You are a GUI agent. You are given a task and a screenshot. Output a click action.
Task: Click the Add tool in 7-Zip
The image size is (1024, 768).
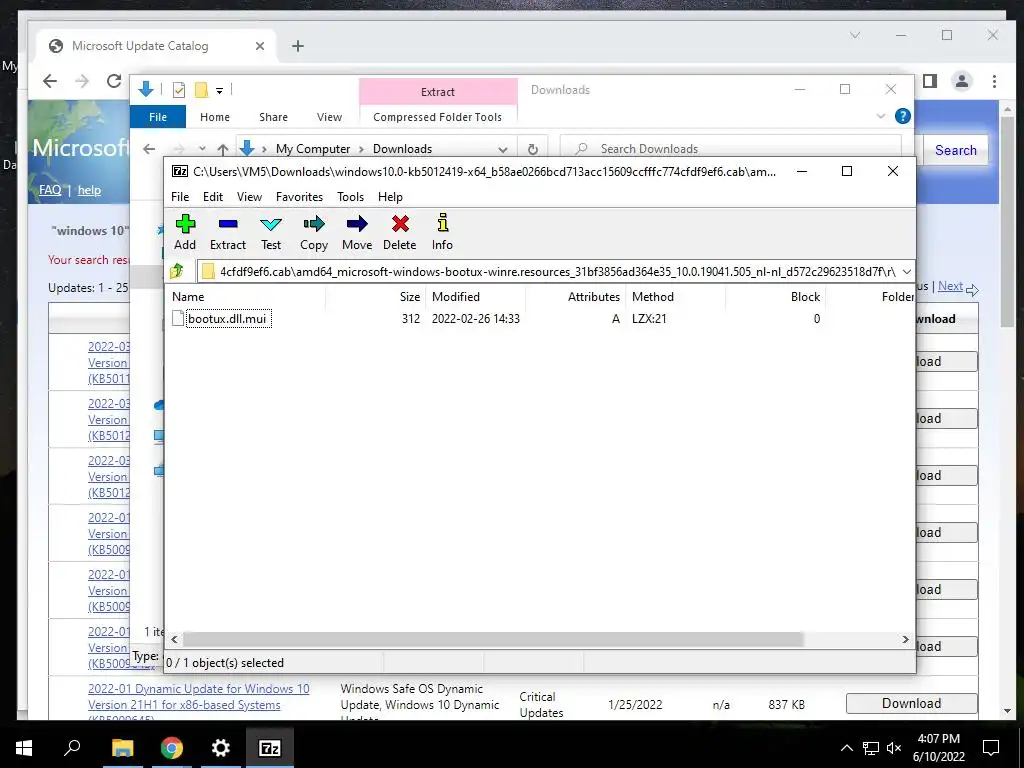[x=185, y=232]
